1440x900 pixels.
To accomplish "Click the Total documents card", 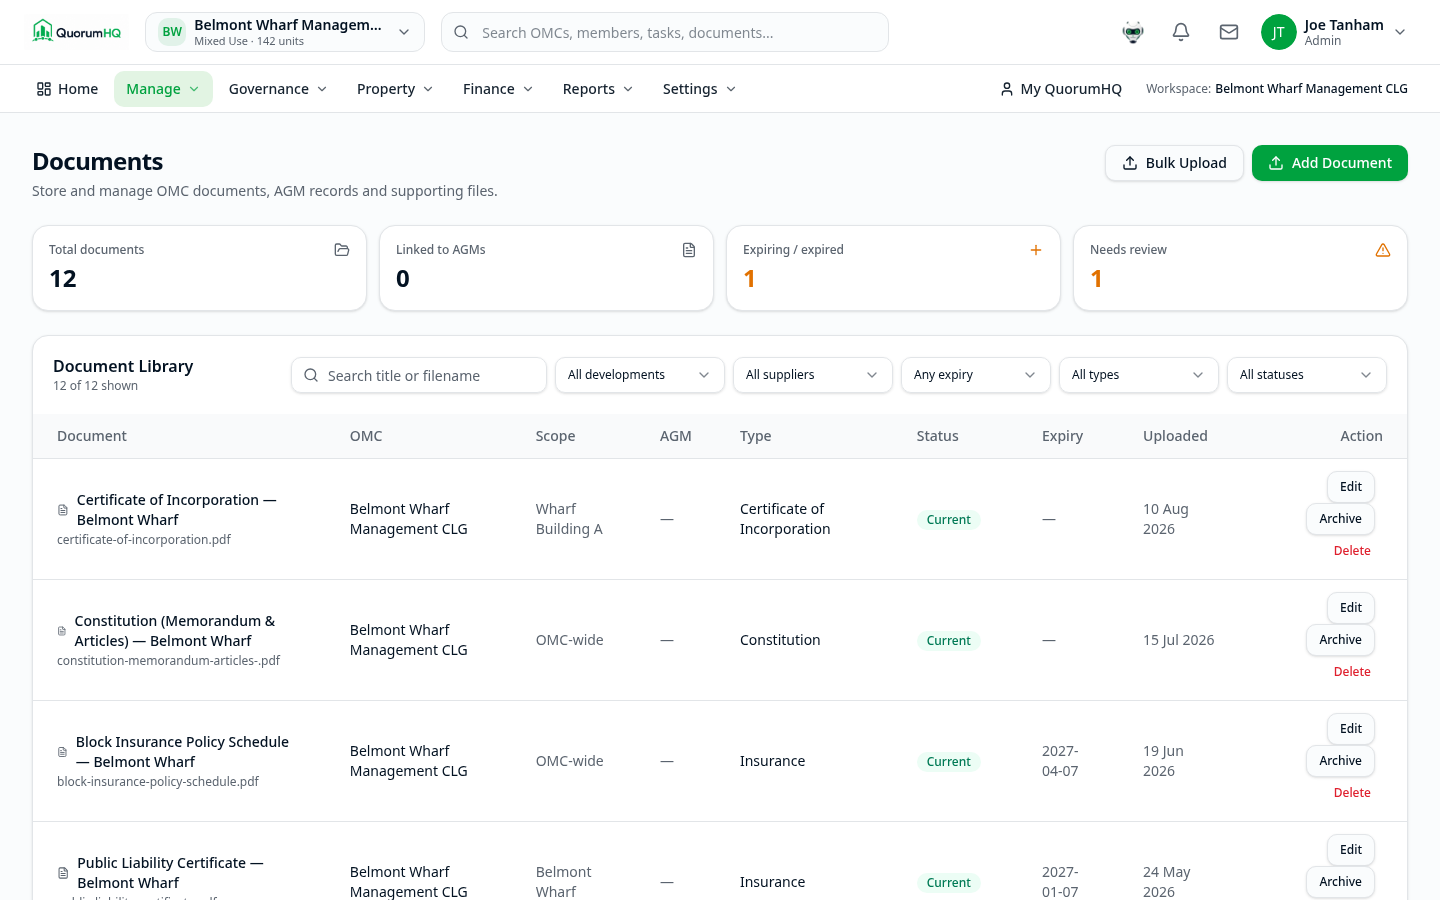I will click(199, 268).
